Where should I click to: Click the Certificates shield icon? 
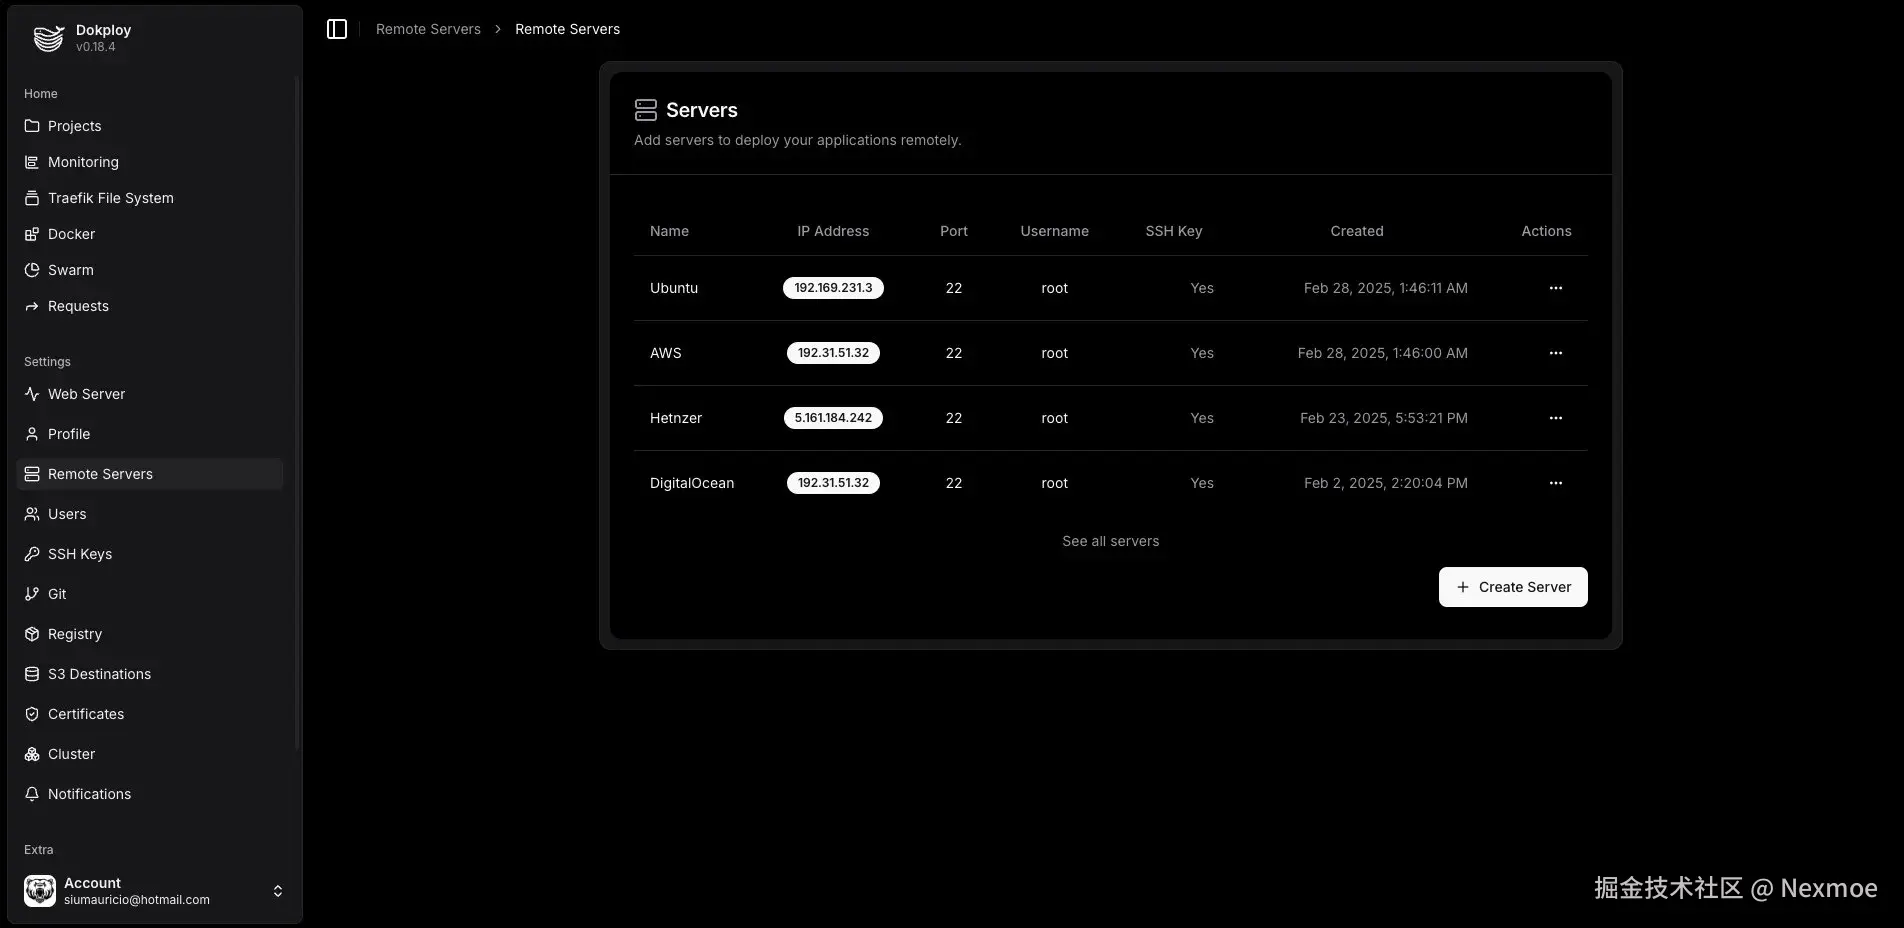[x=32, y=714]
